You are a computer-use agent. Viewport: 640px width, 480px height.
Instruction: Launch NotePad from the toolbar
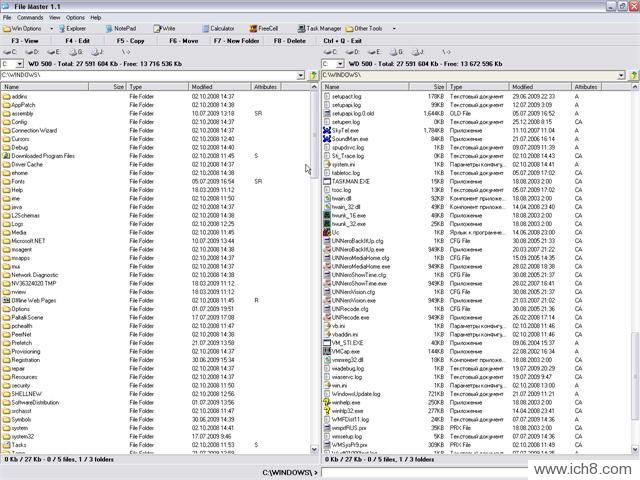(x=121, y=29)
